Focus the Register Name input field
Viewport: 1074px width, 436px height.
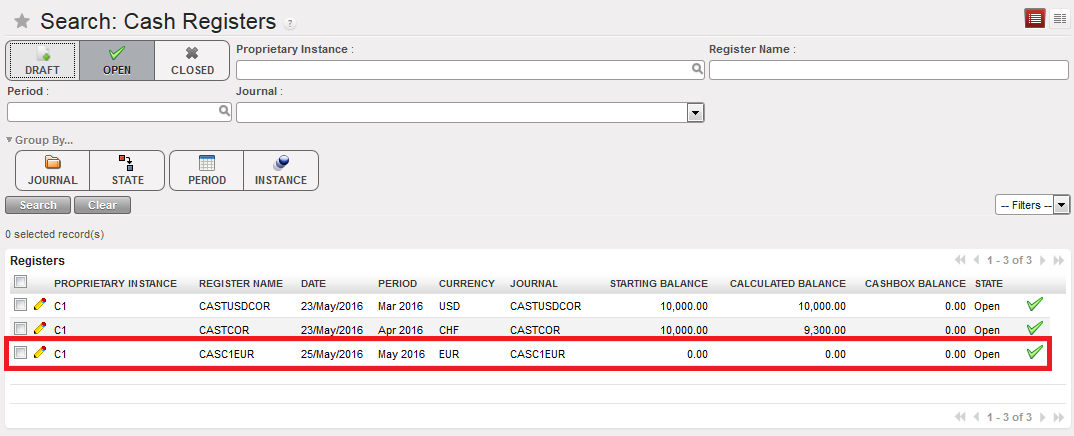point(888,70)
